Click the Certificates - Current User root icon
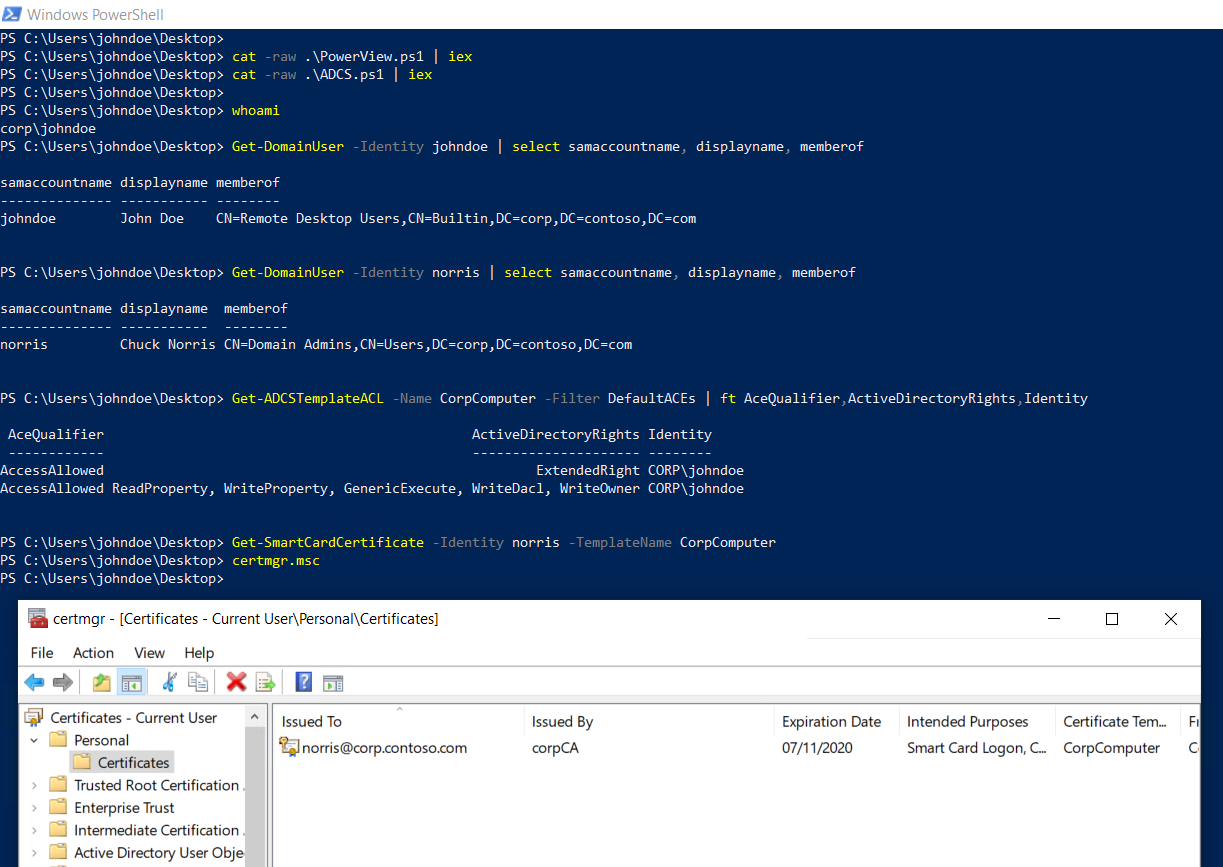 (35, 717)
